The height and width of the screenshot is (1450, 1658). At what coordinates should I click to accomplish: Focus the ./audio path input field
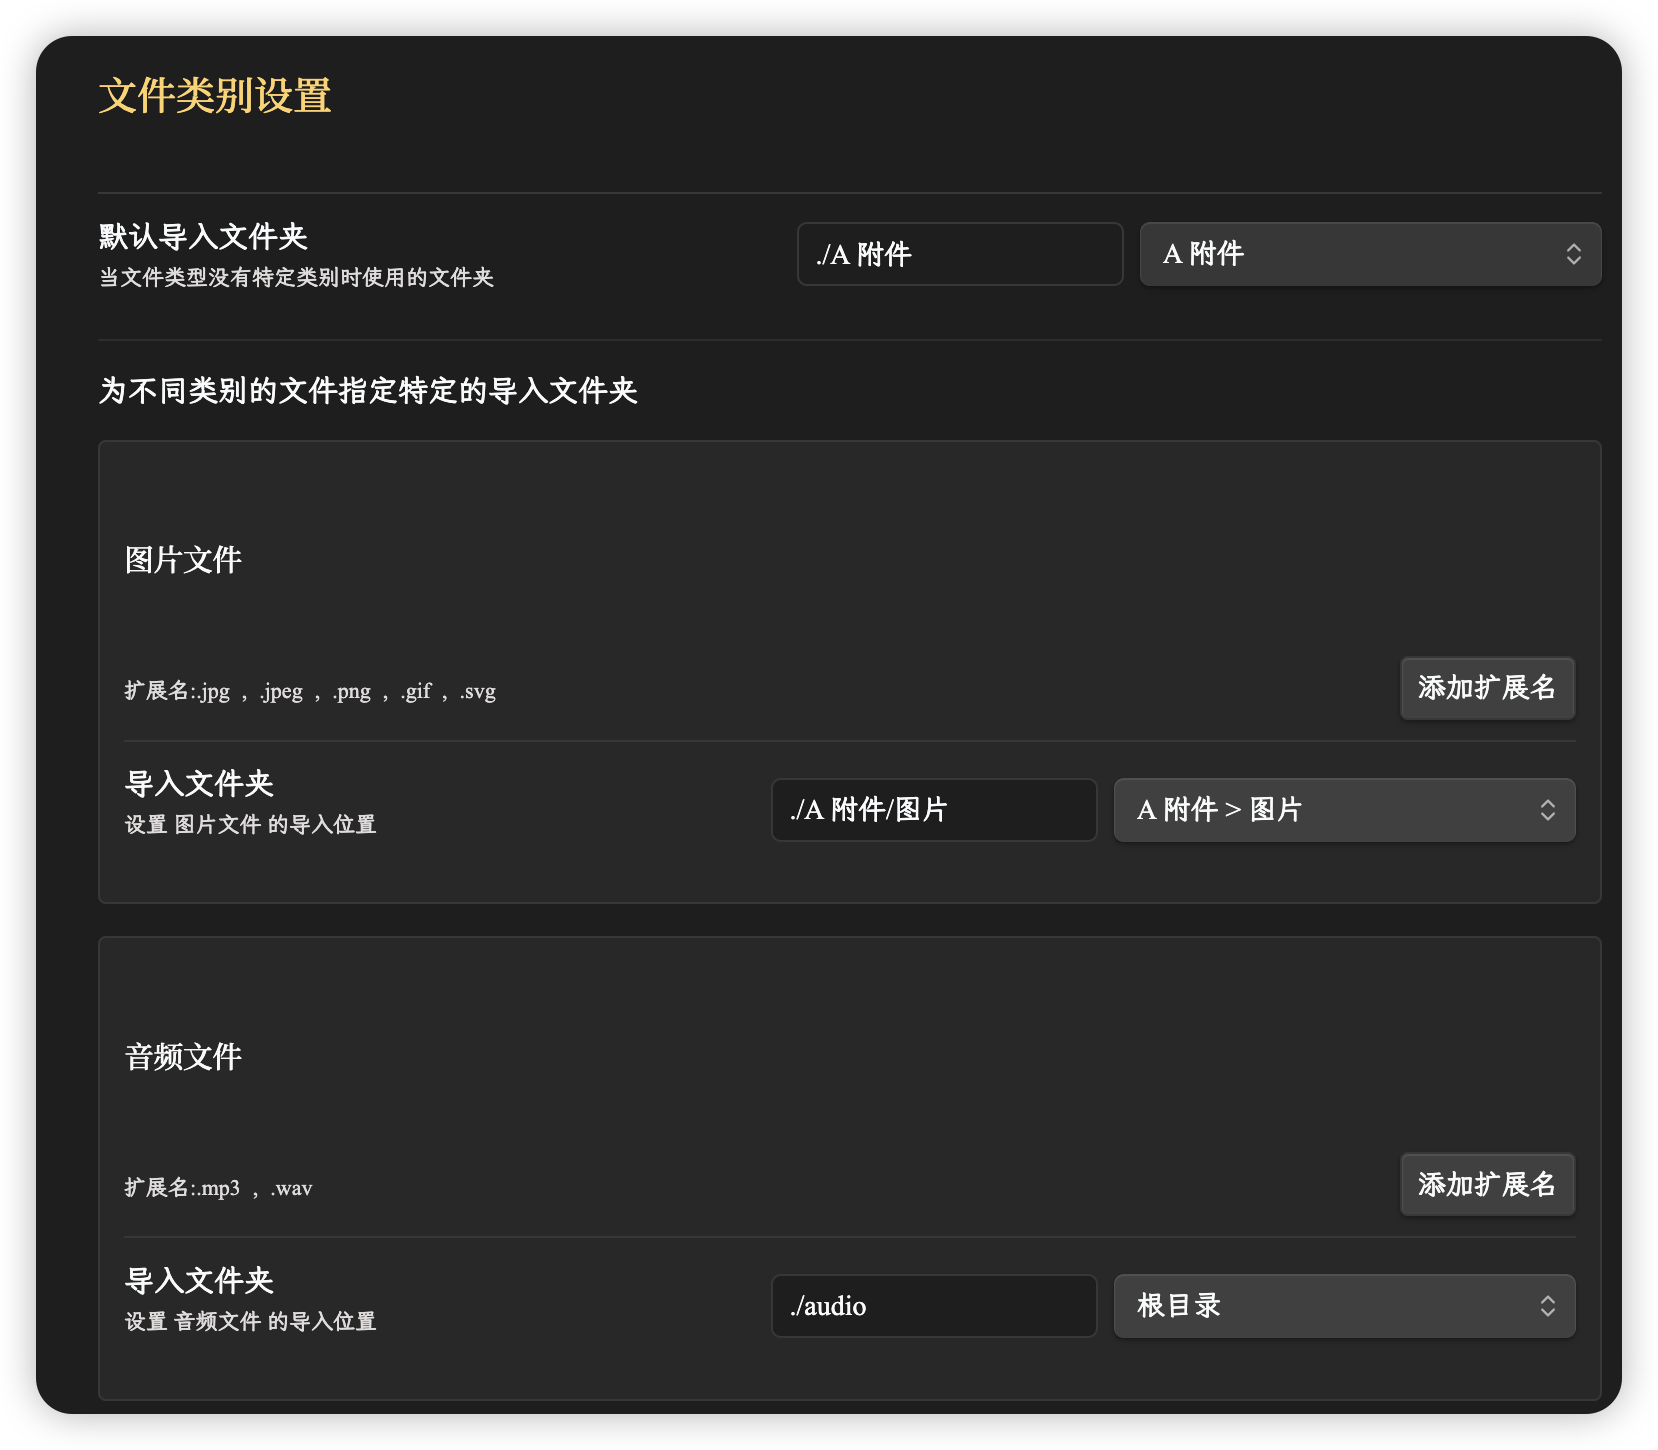click(x=933, y=1306)
